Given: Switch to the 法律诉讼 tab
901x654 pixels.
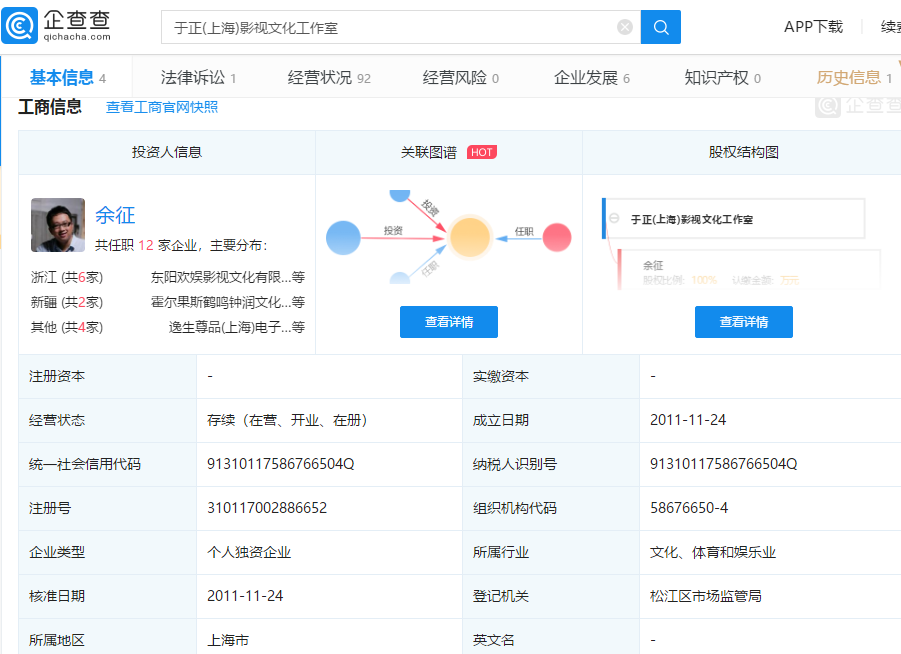Looking at the screenshot, I should pyautogui.click(x=198, y=78).
